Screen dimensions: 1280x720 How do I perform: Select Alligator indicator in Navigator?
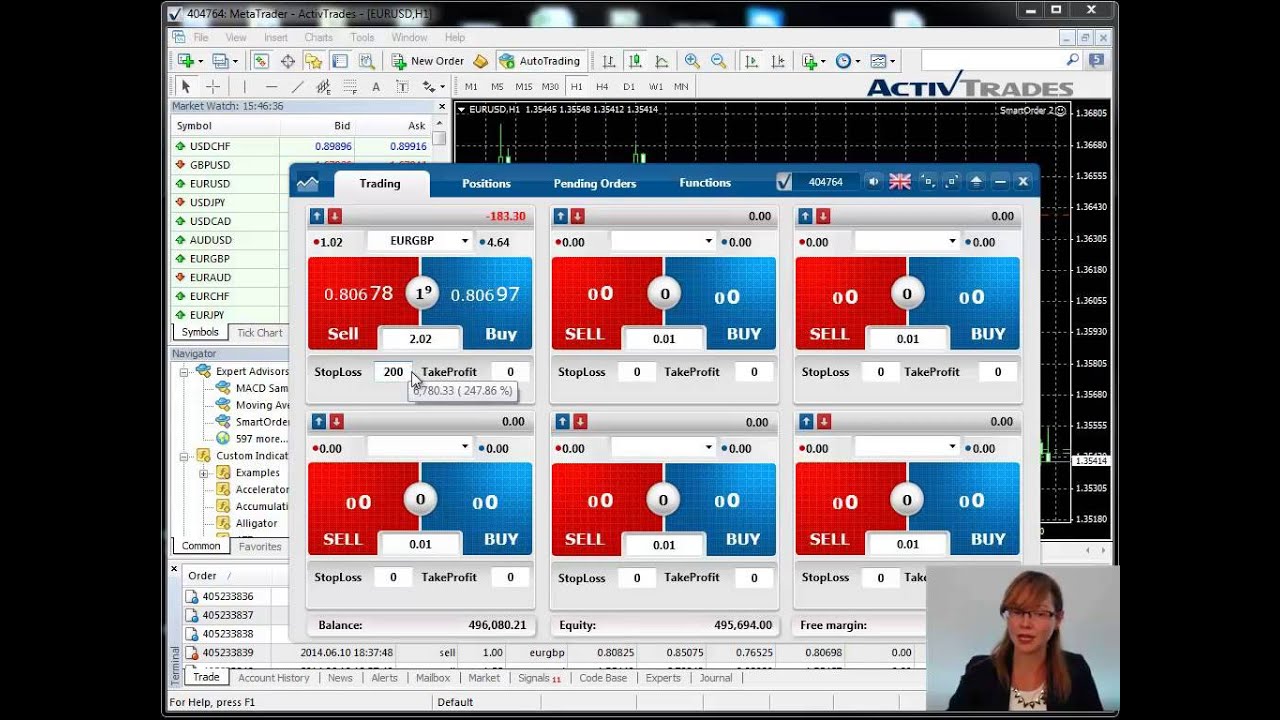[256, 523]
